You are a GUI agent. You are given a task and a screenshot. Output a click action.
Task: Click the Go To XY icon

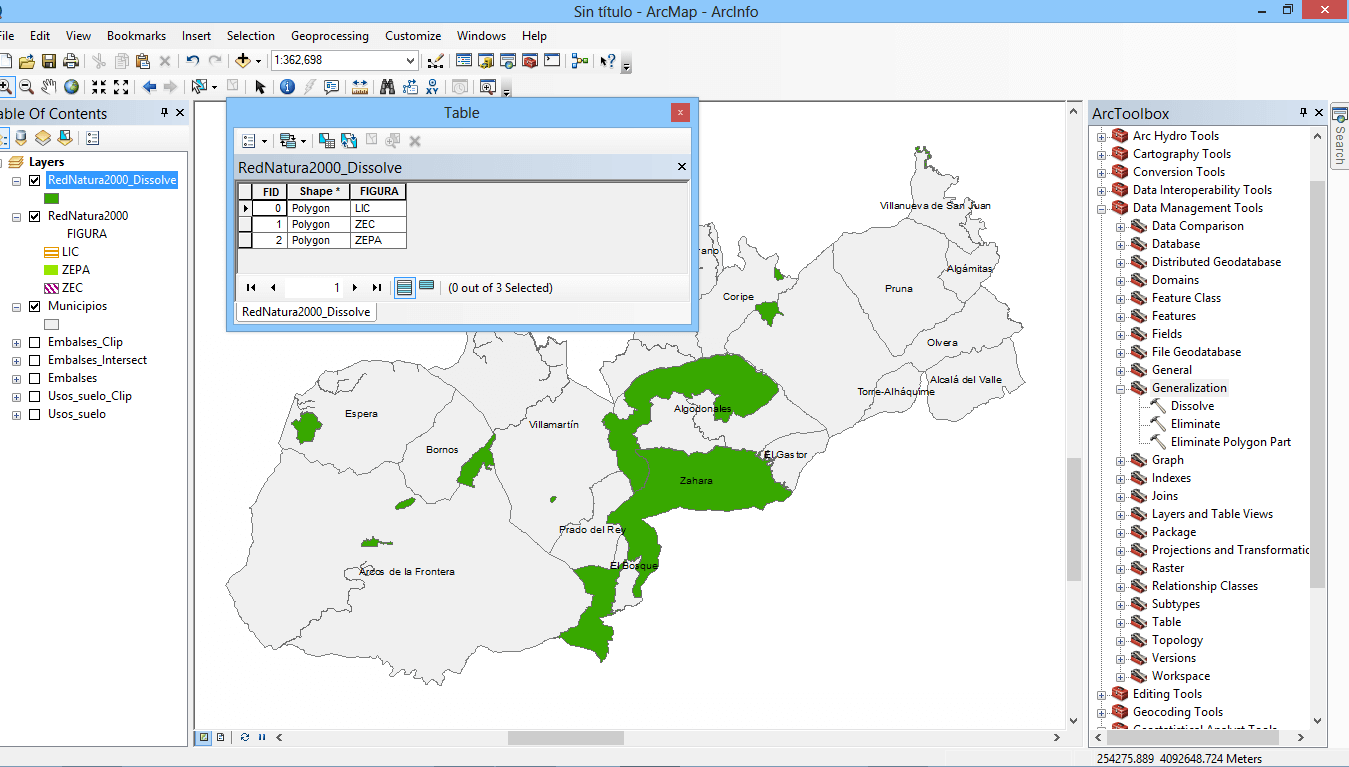click(x=434, y=87)
